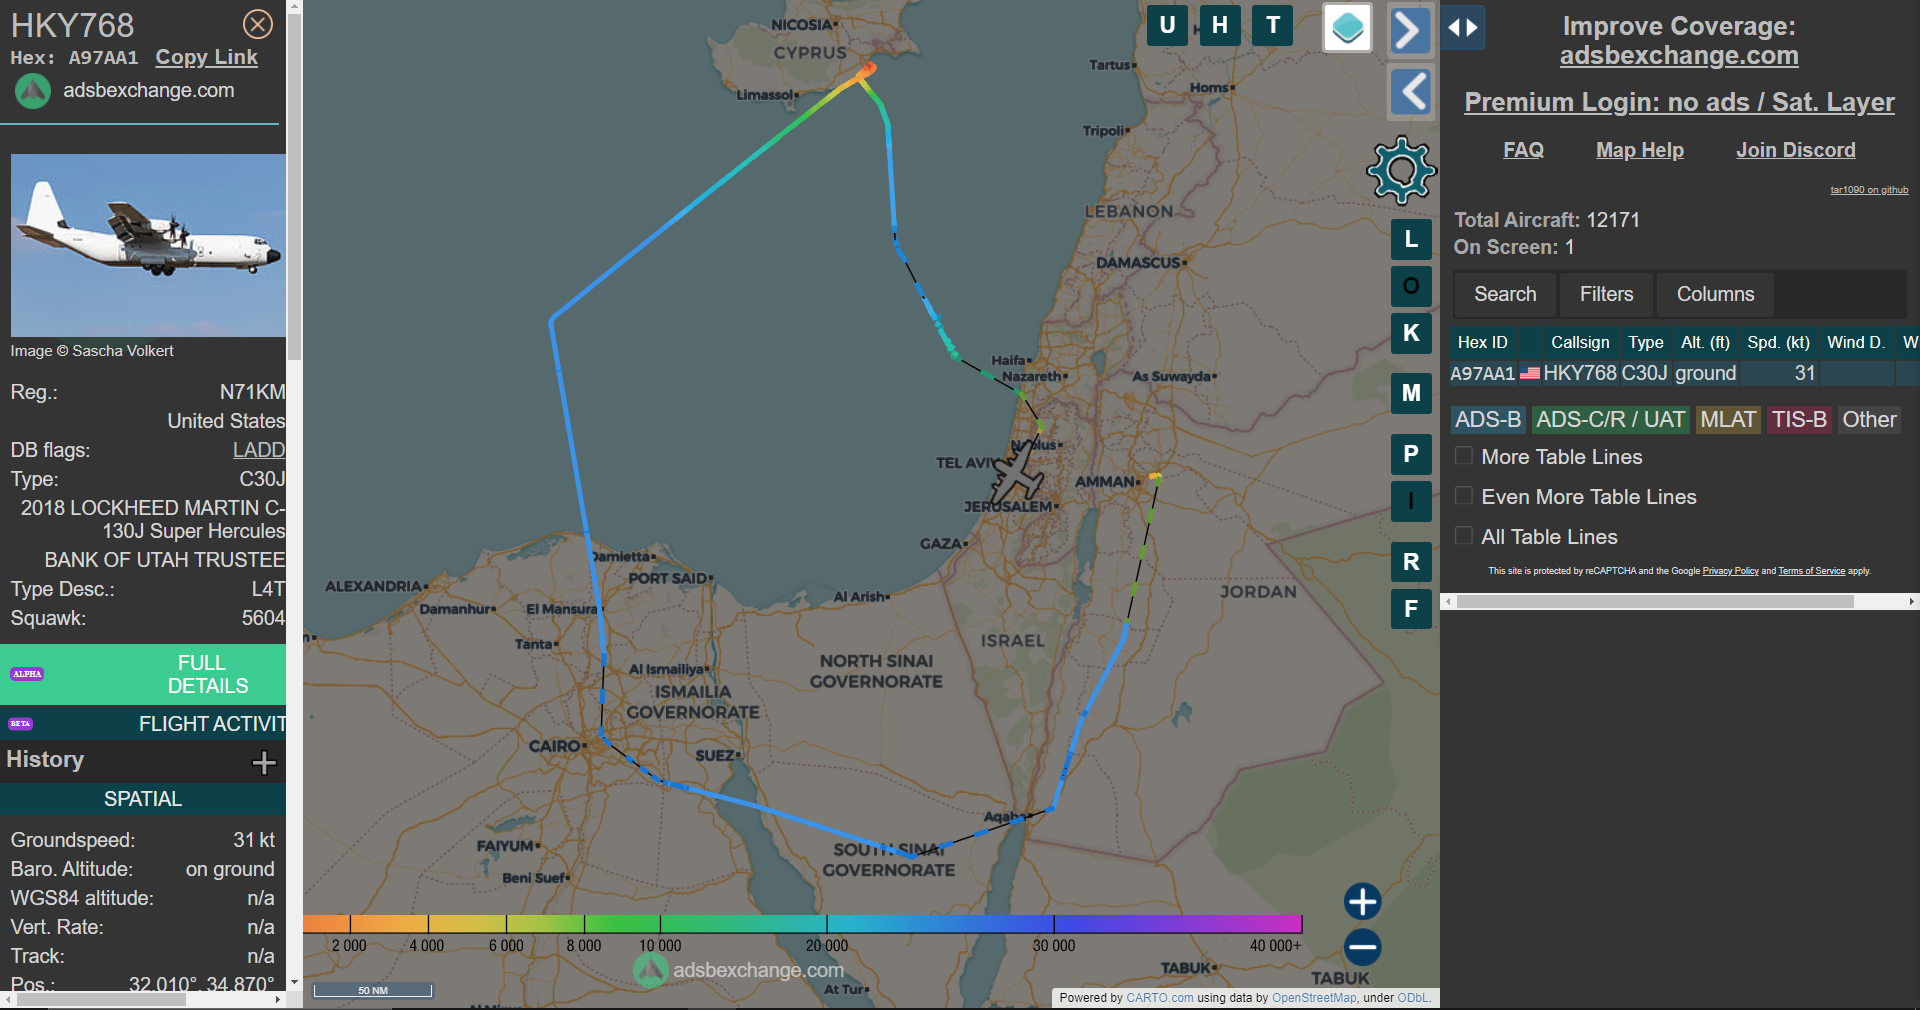1920x1010 pixels.
Task: Open settings gear on map
Action: click(x=1401, y=171)
